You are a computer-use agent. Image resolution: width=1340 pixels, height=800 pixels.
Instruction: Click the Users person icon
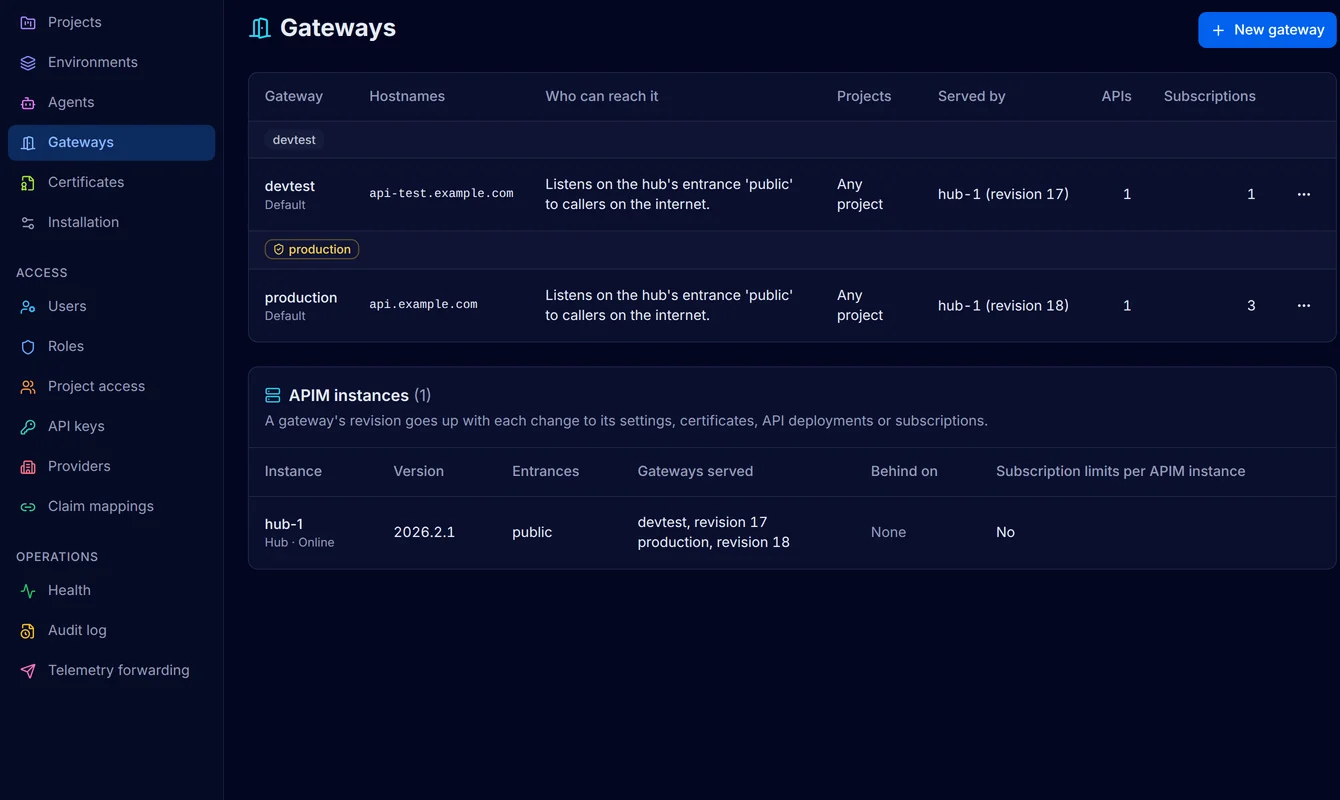[28, 306]
